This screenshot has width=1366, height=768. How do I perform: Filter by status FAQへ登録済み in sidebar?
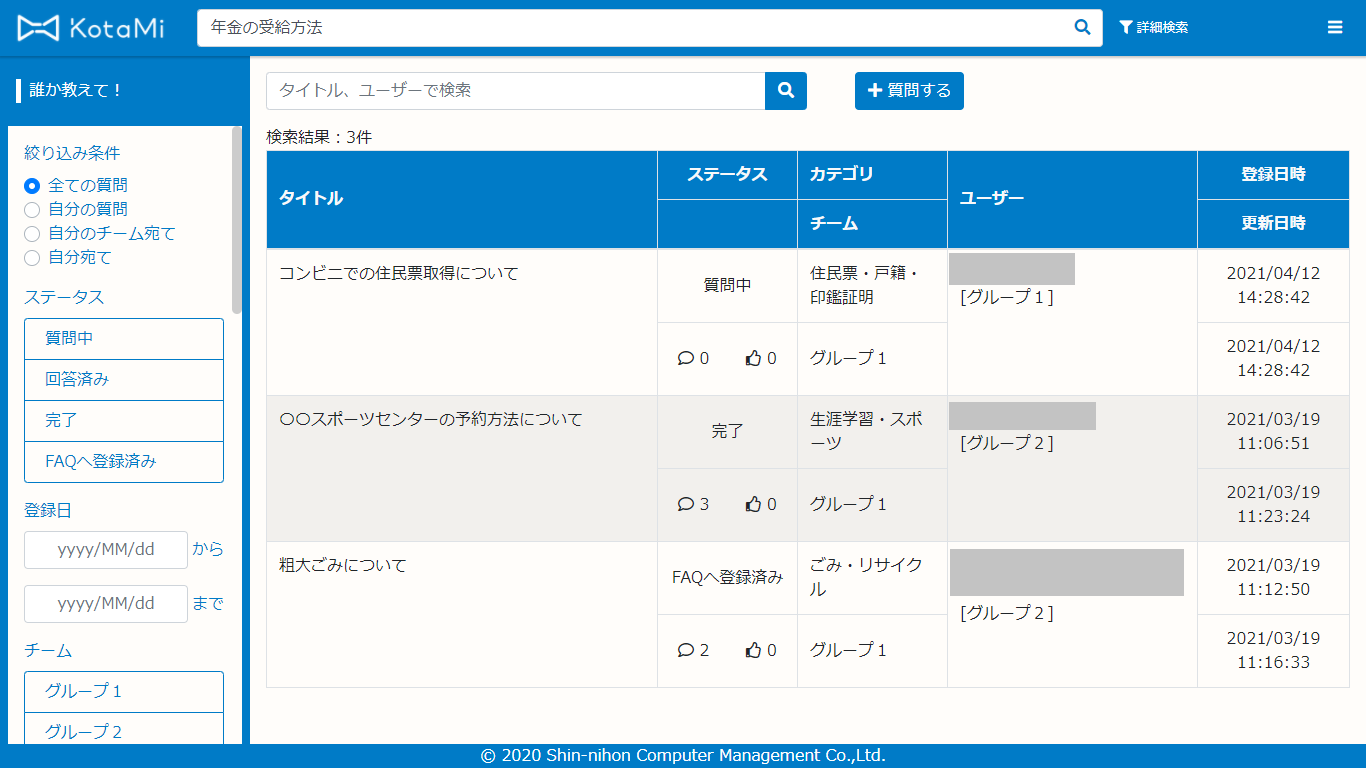pos(124,462)
